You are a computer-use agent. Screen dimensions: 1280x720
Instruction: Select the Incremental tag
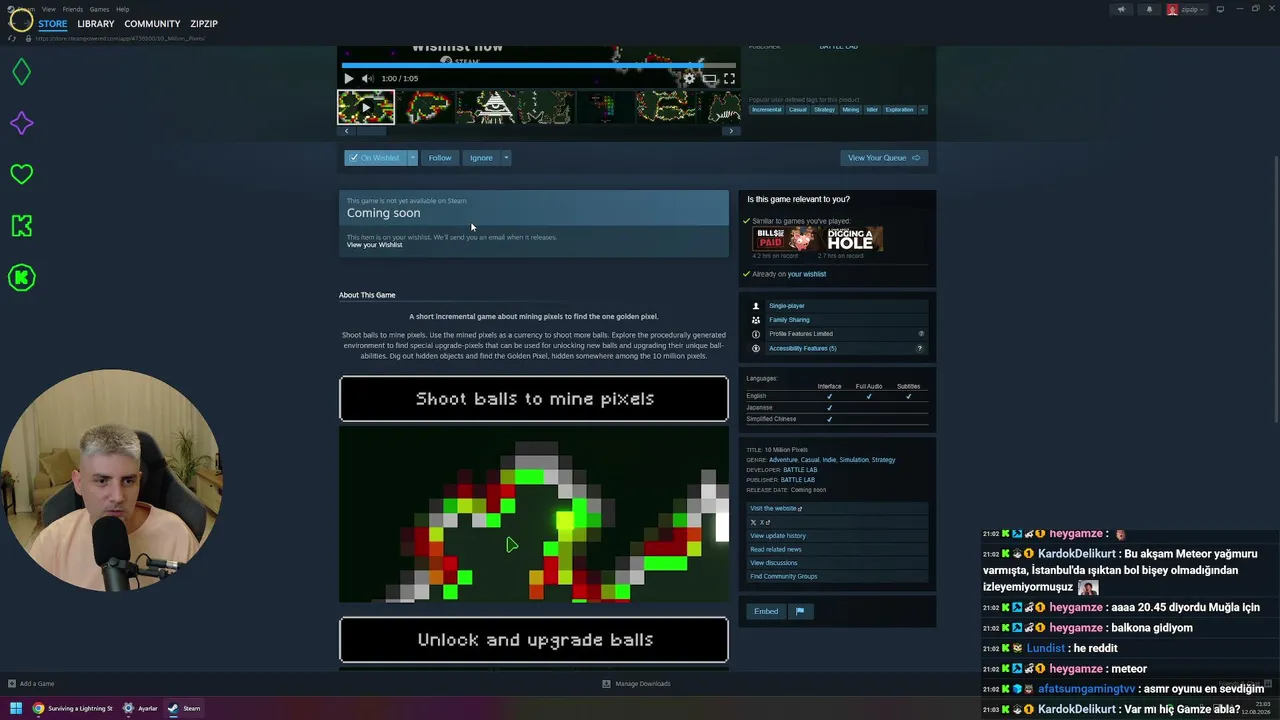[767, 110]
